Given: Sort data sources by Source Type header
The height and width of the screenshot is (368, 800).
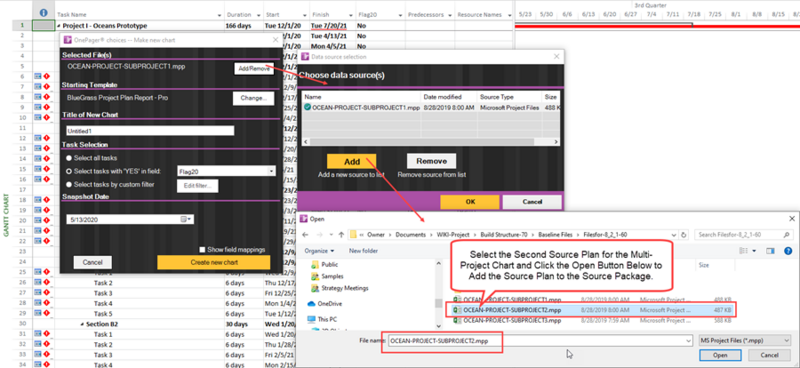Looking at the screenshot, I should 509,96.
